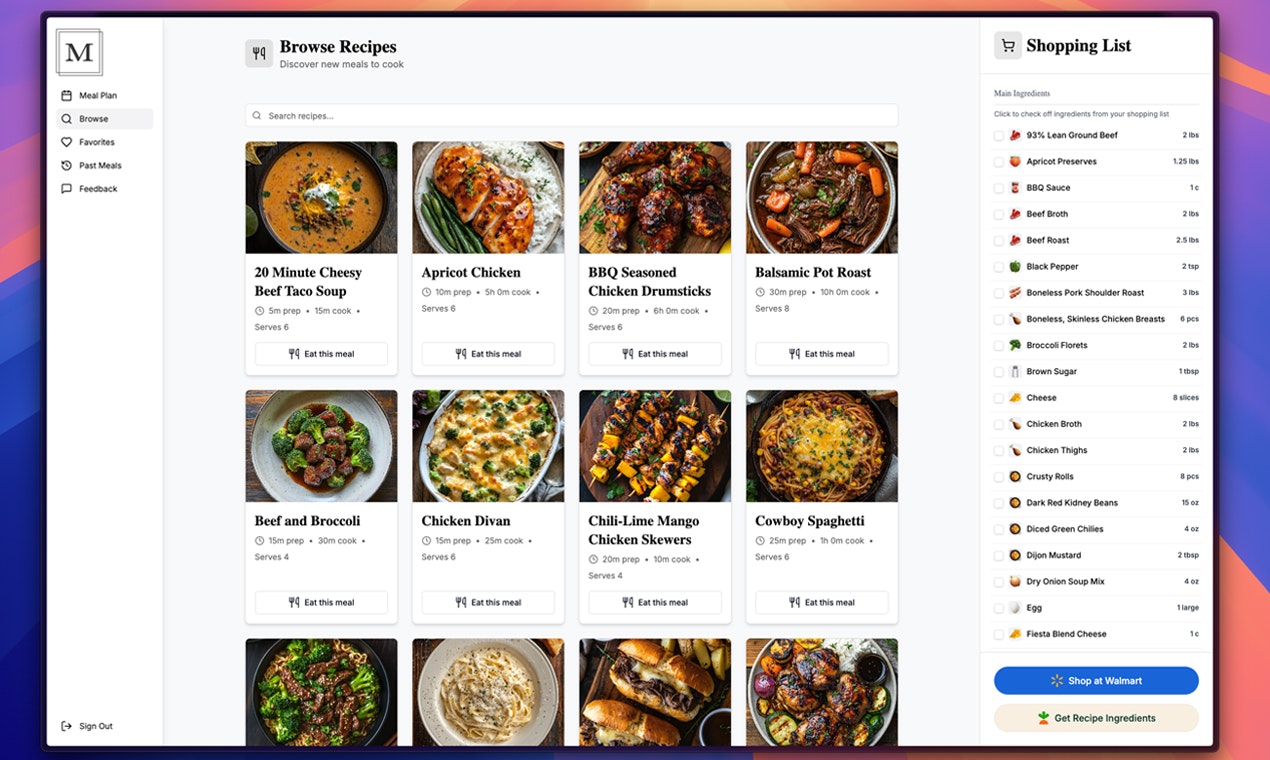The width and height of the screenshot is (1270, 760).
Task: Click the broccoli icon beside Broccoli Florets
Action: click(x=1015, y=345)
